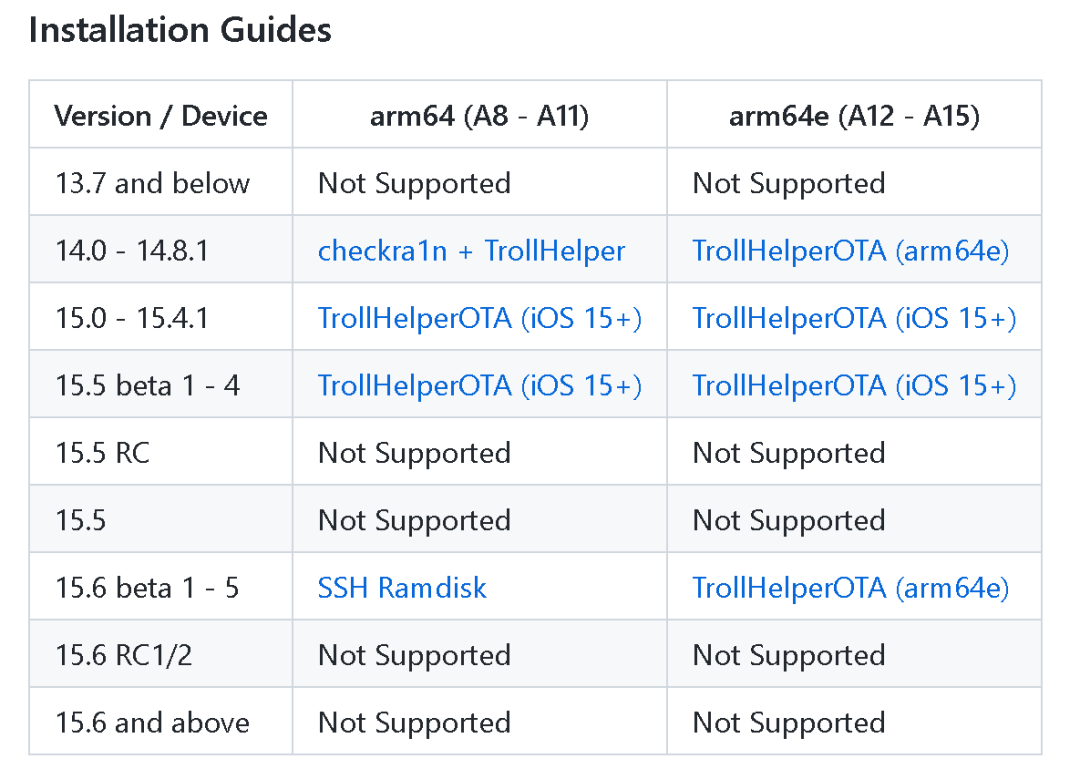Click the 15.5 beta 1 - 4 version cell
The width and height of the screenshot is (1080, 769).
(x=147, y=385)
